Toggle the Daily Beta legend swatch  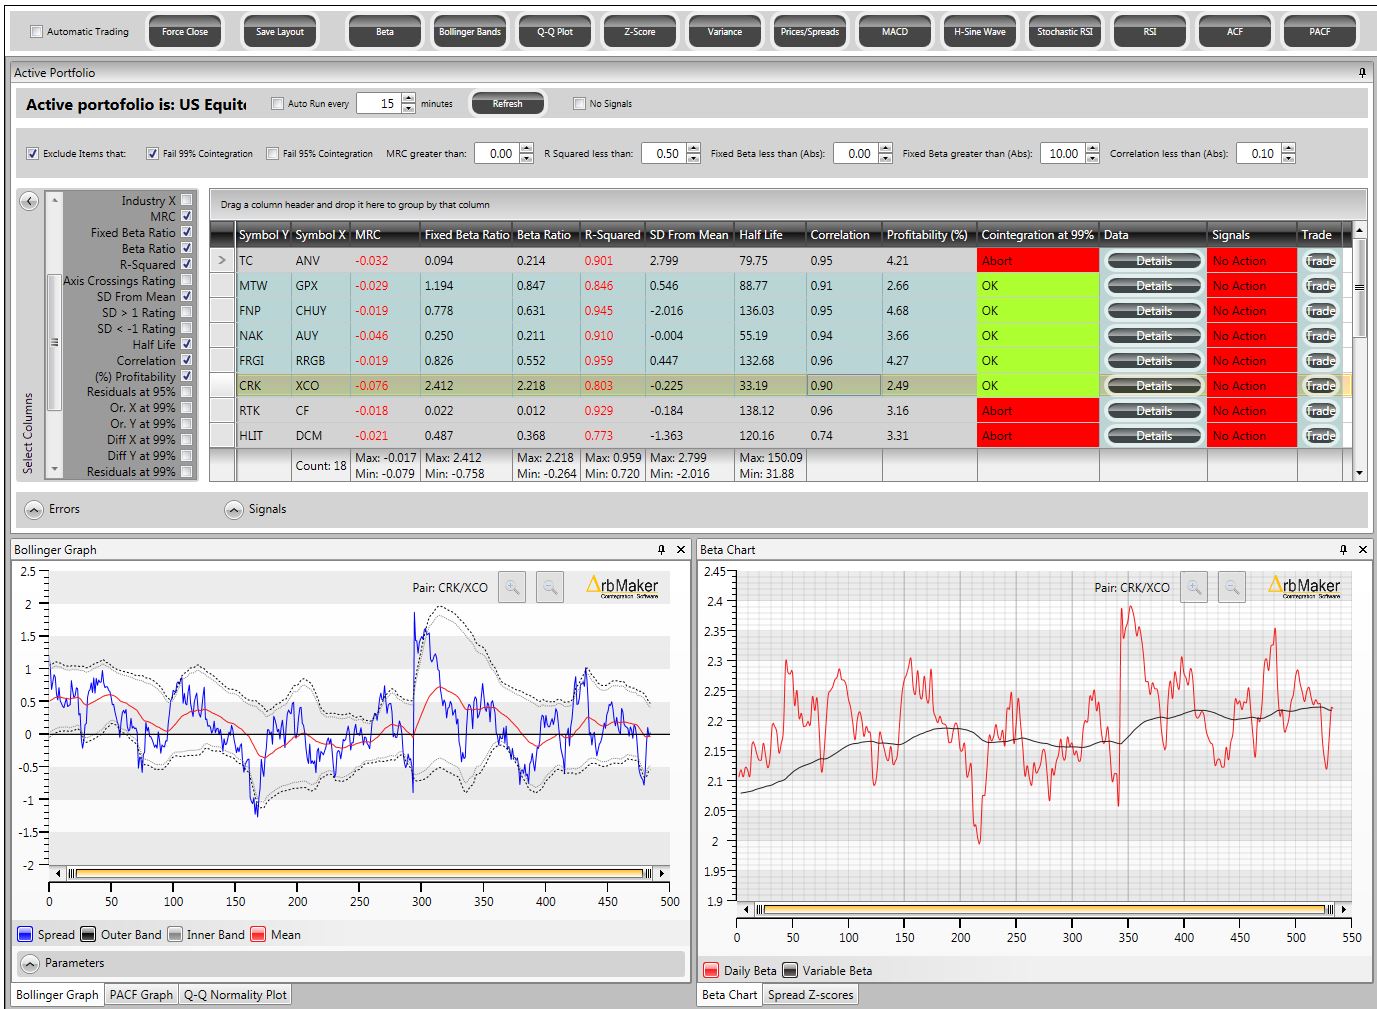pos(711,971)
